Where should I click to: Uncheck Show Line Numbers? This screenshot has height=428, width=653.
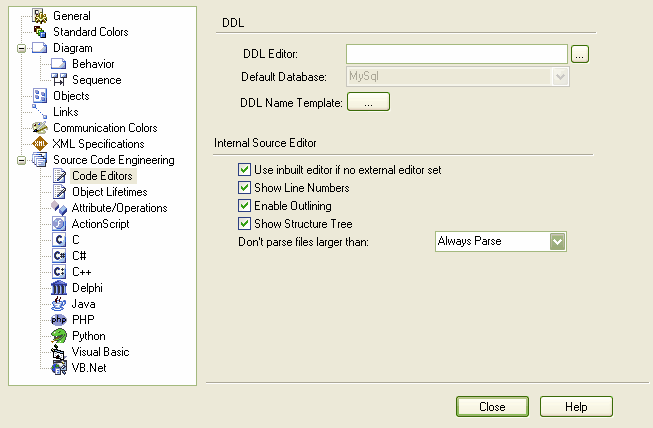[x=244, y=188]
